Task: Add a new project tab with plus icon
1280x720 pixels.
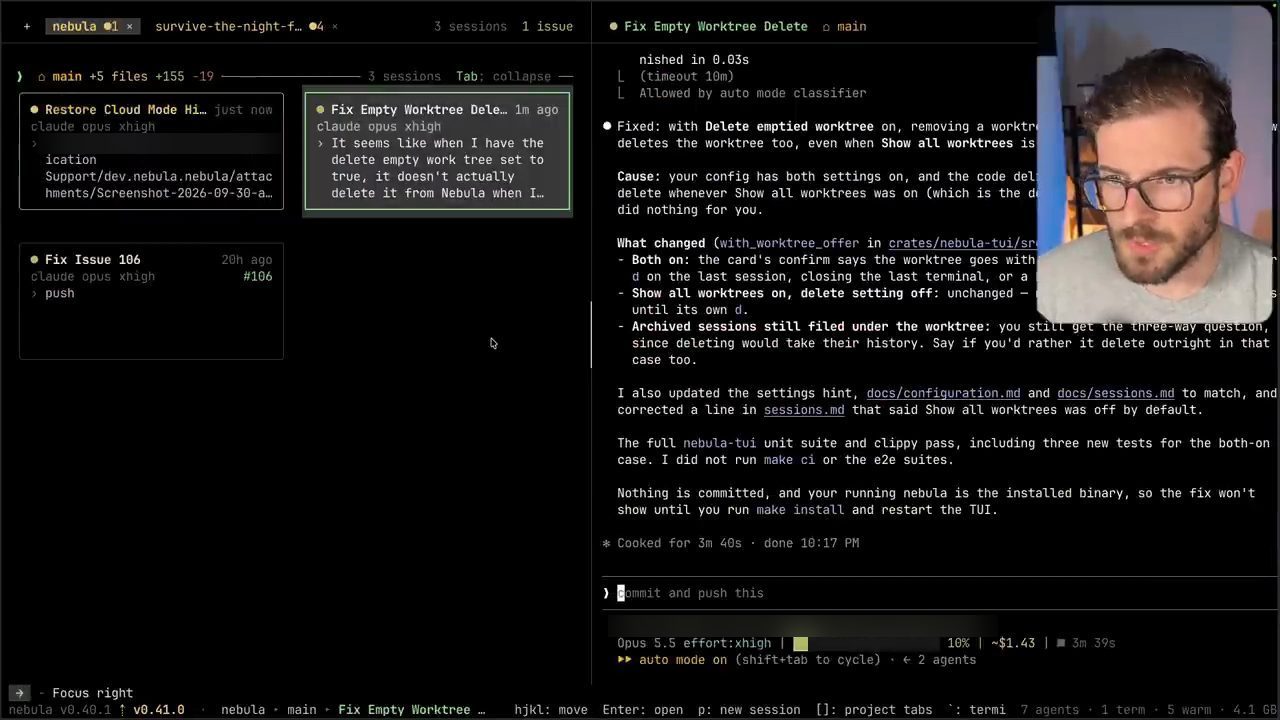Action: click(x=27, y=27)
